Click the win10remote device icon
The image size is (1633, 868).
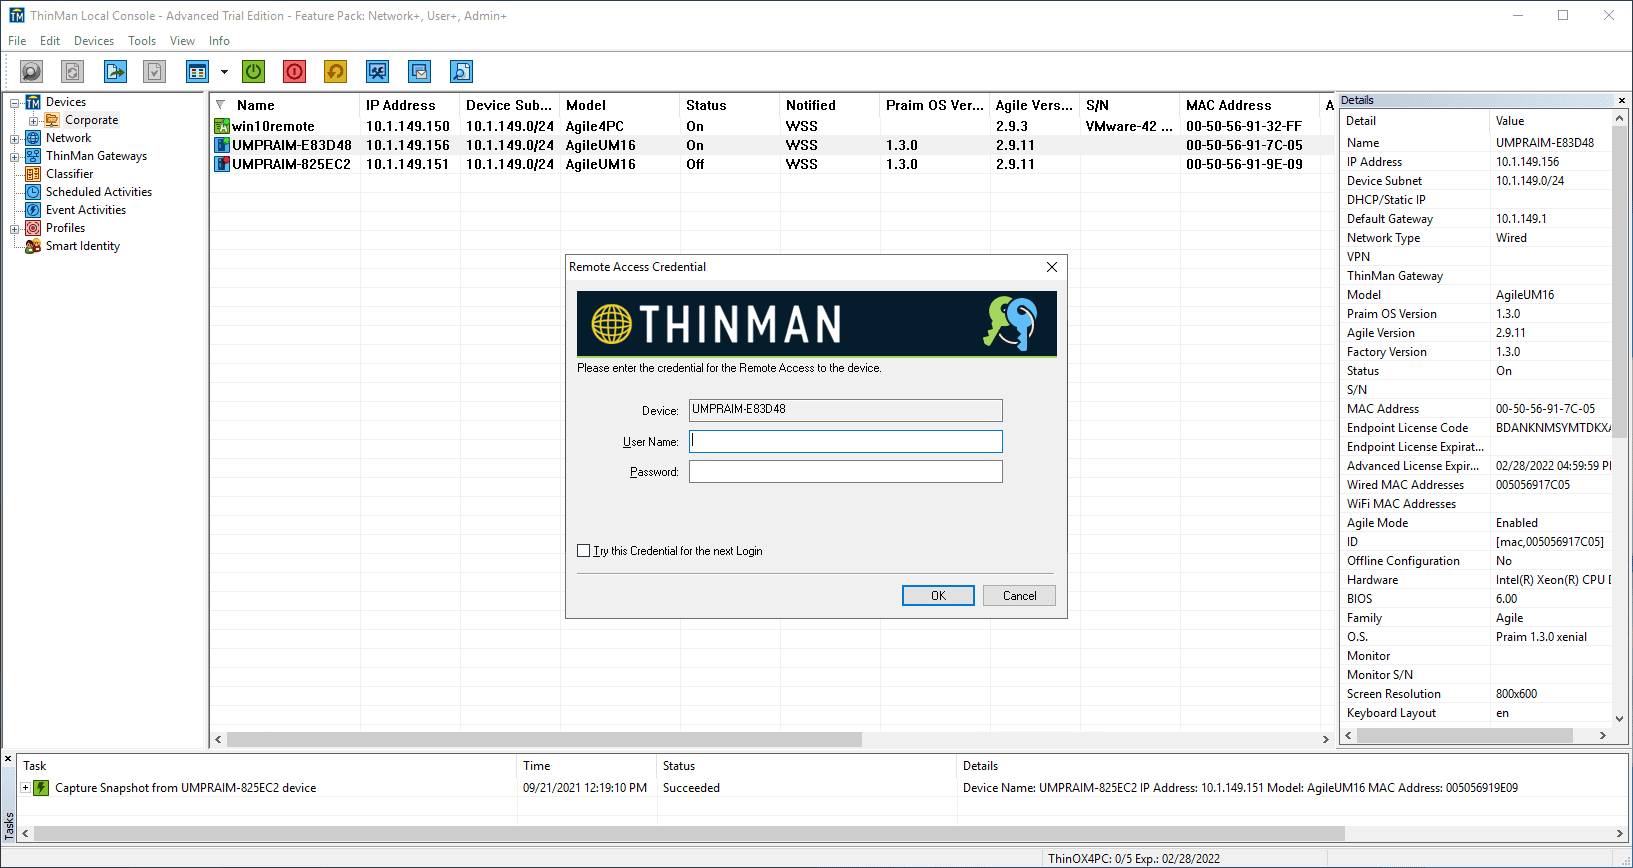click(x=222, y=126)
